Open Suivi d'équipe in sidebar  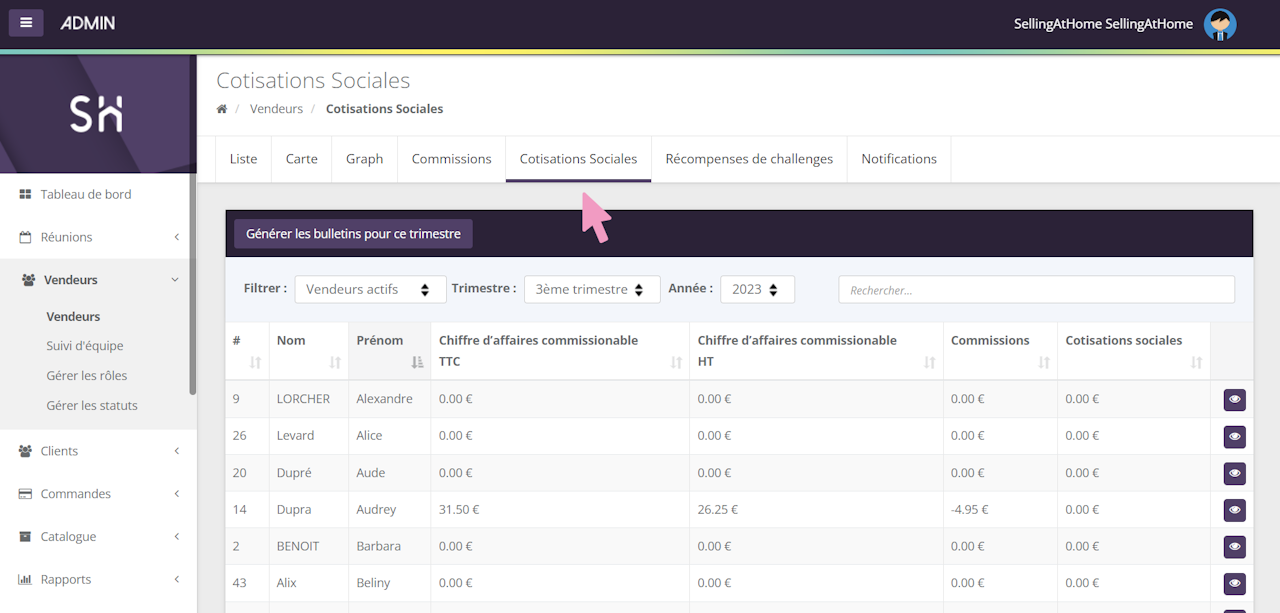click(85, 346)
